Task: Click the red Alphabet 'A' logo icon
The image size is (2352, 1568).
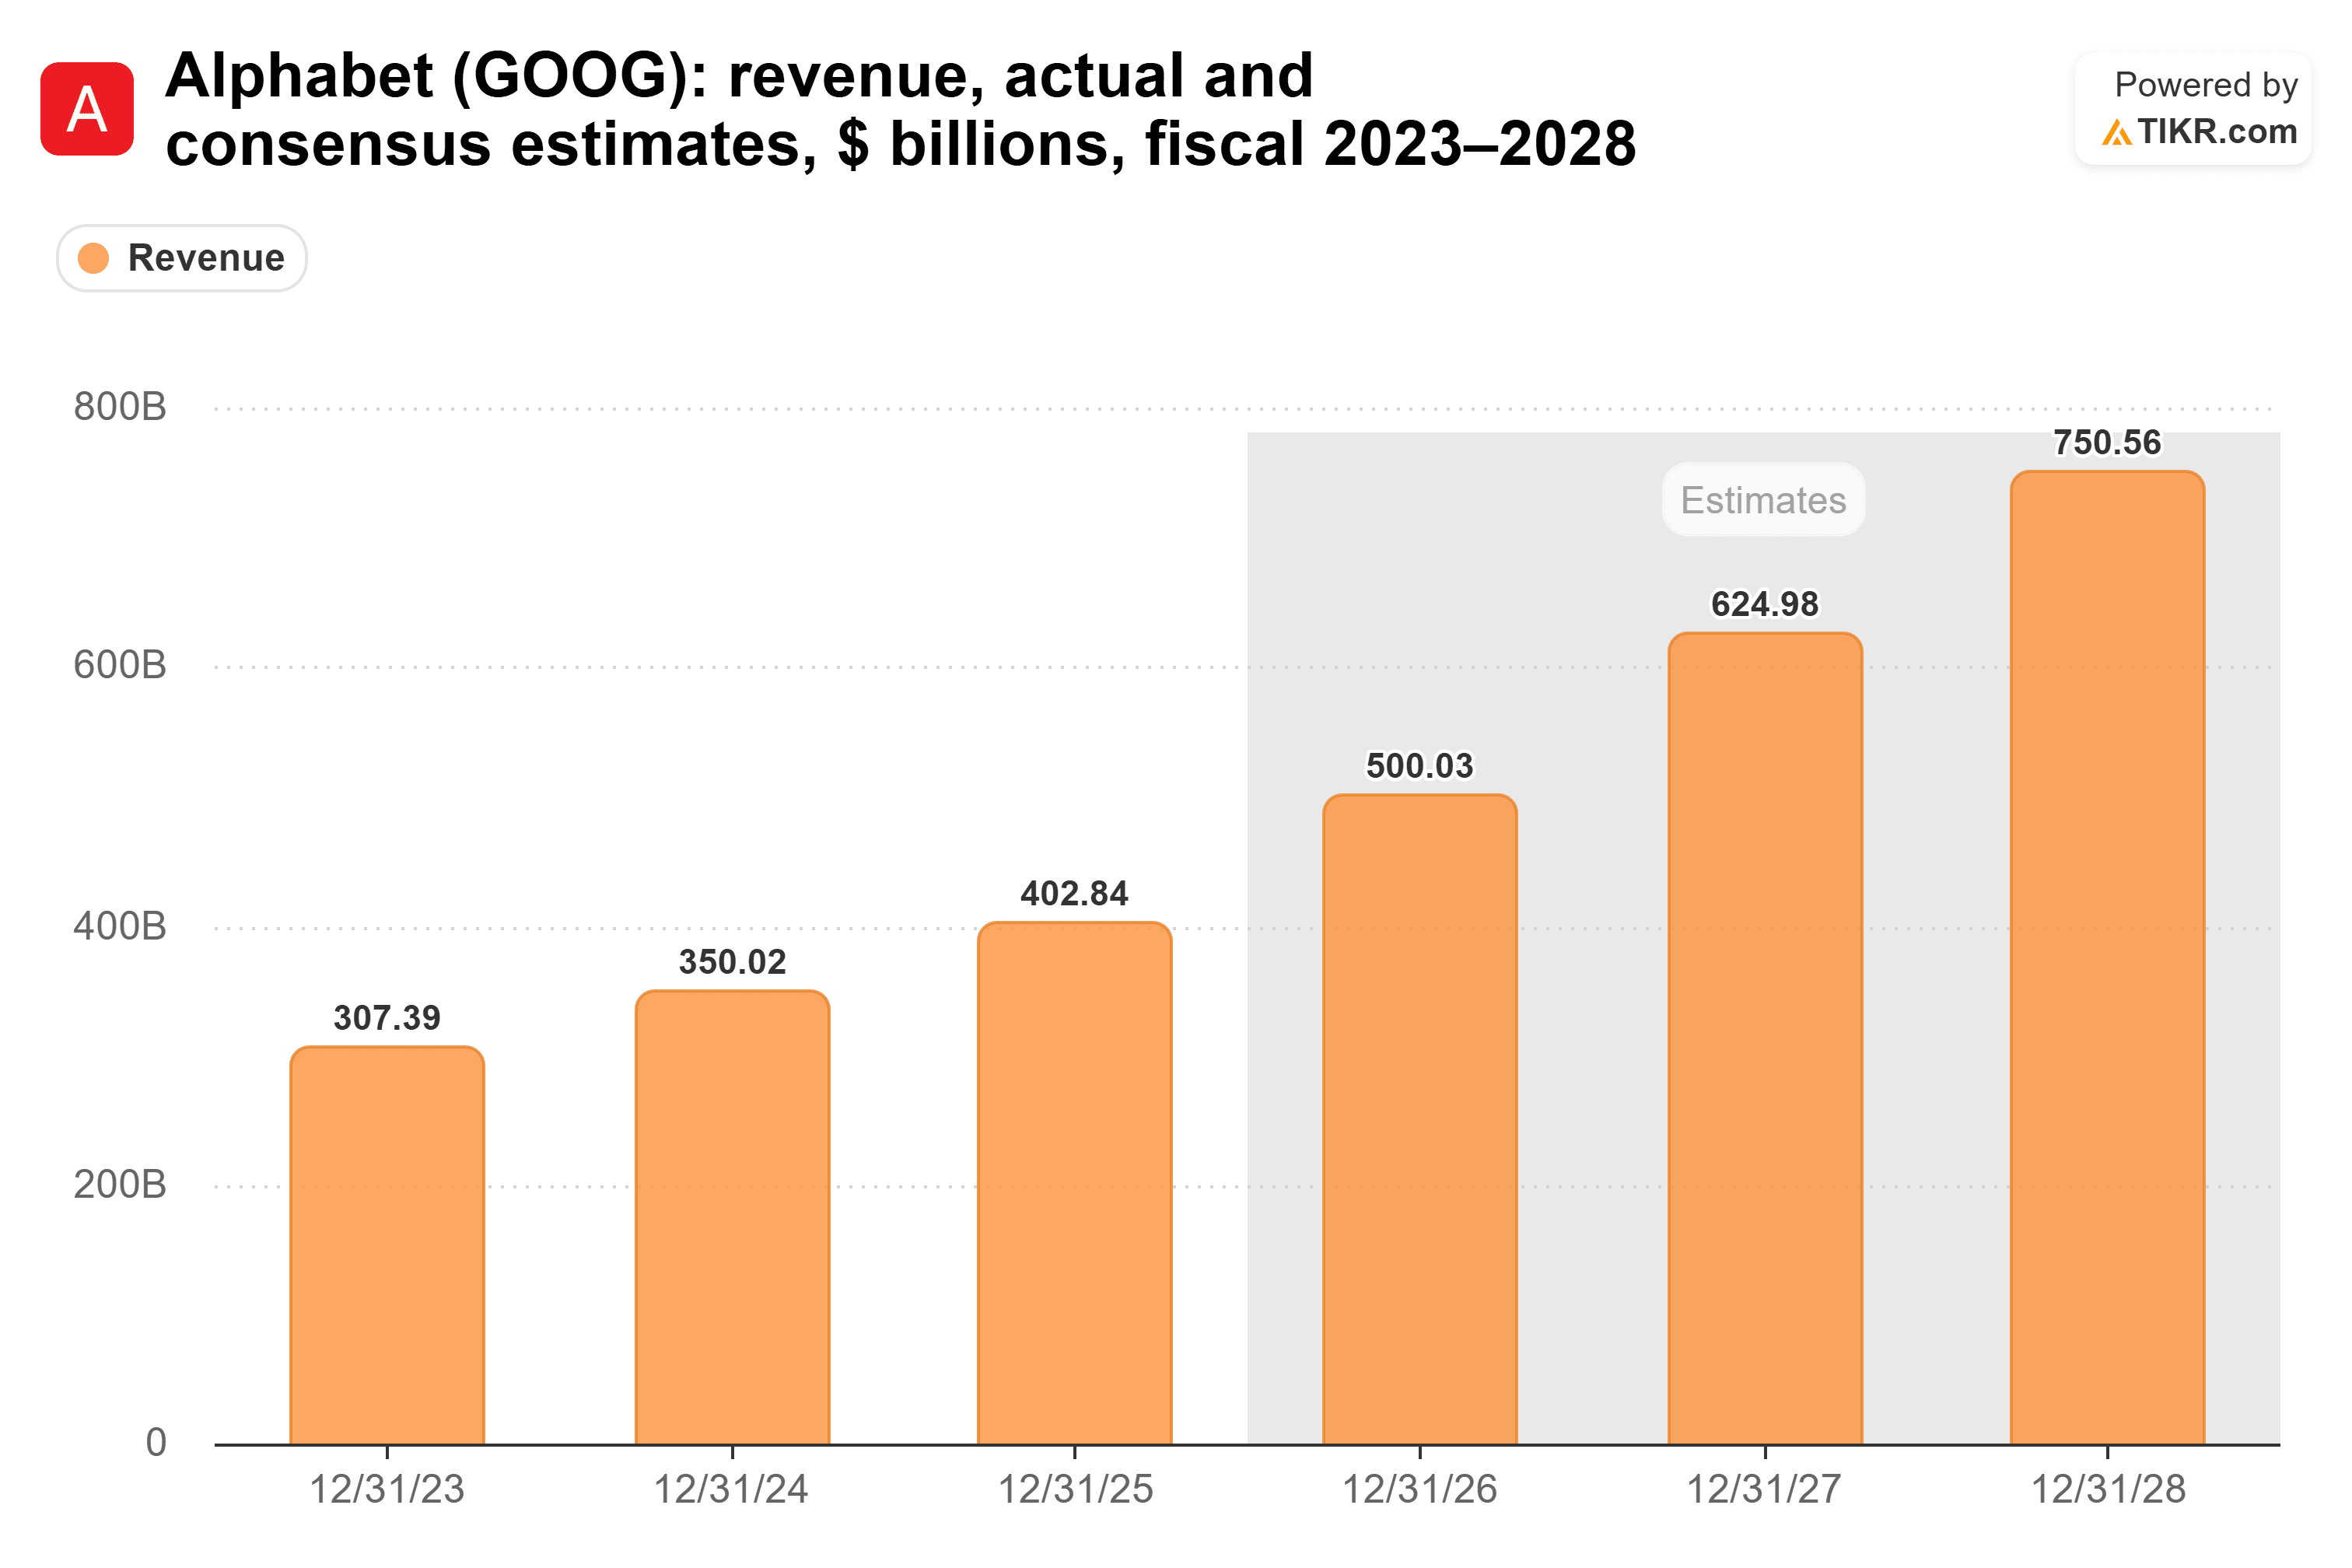Action: pos(87,109)
